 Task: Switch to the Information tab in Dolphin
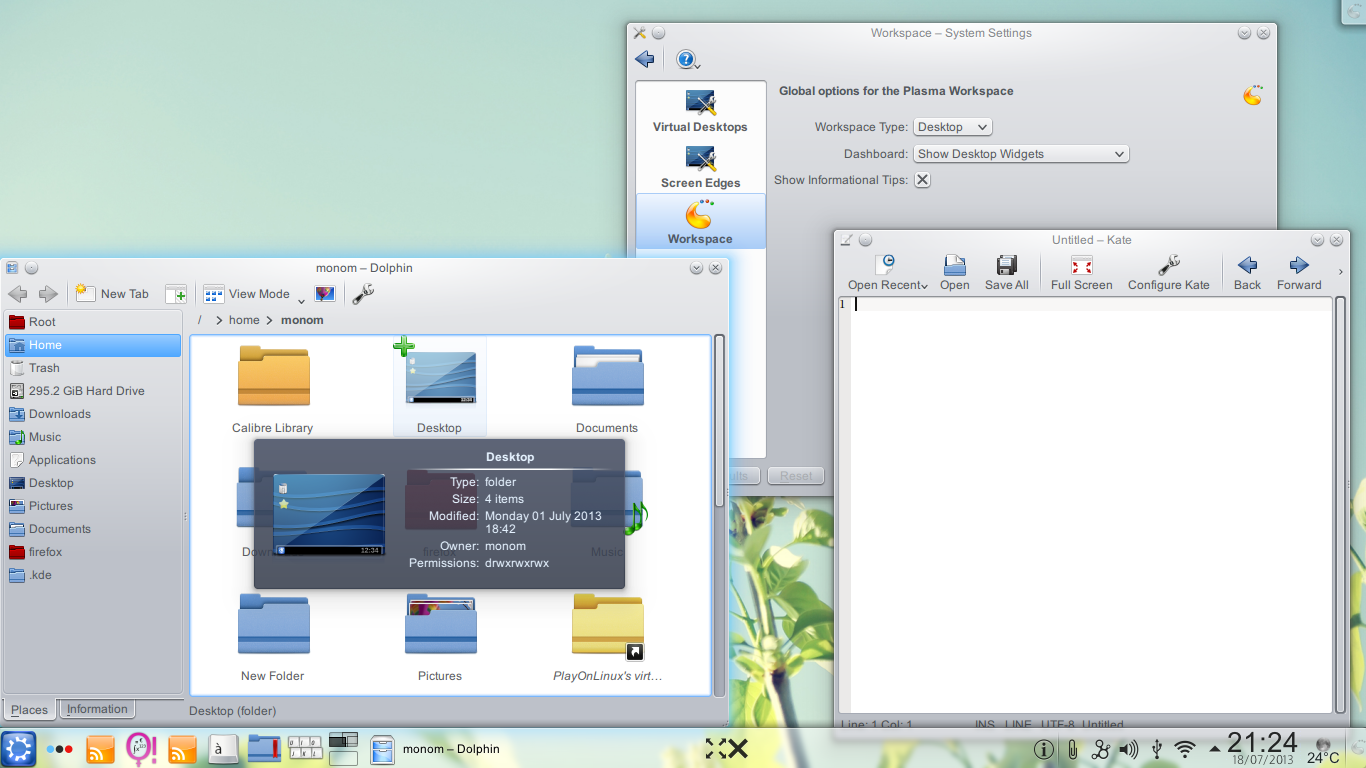tap(97, 709)
